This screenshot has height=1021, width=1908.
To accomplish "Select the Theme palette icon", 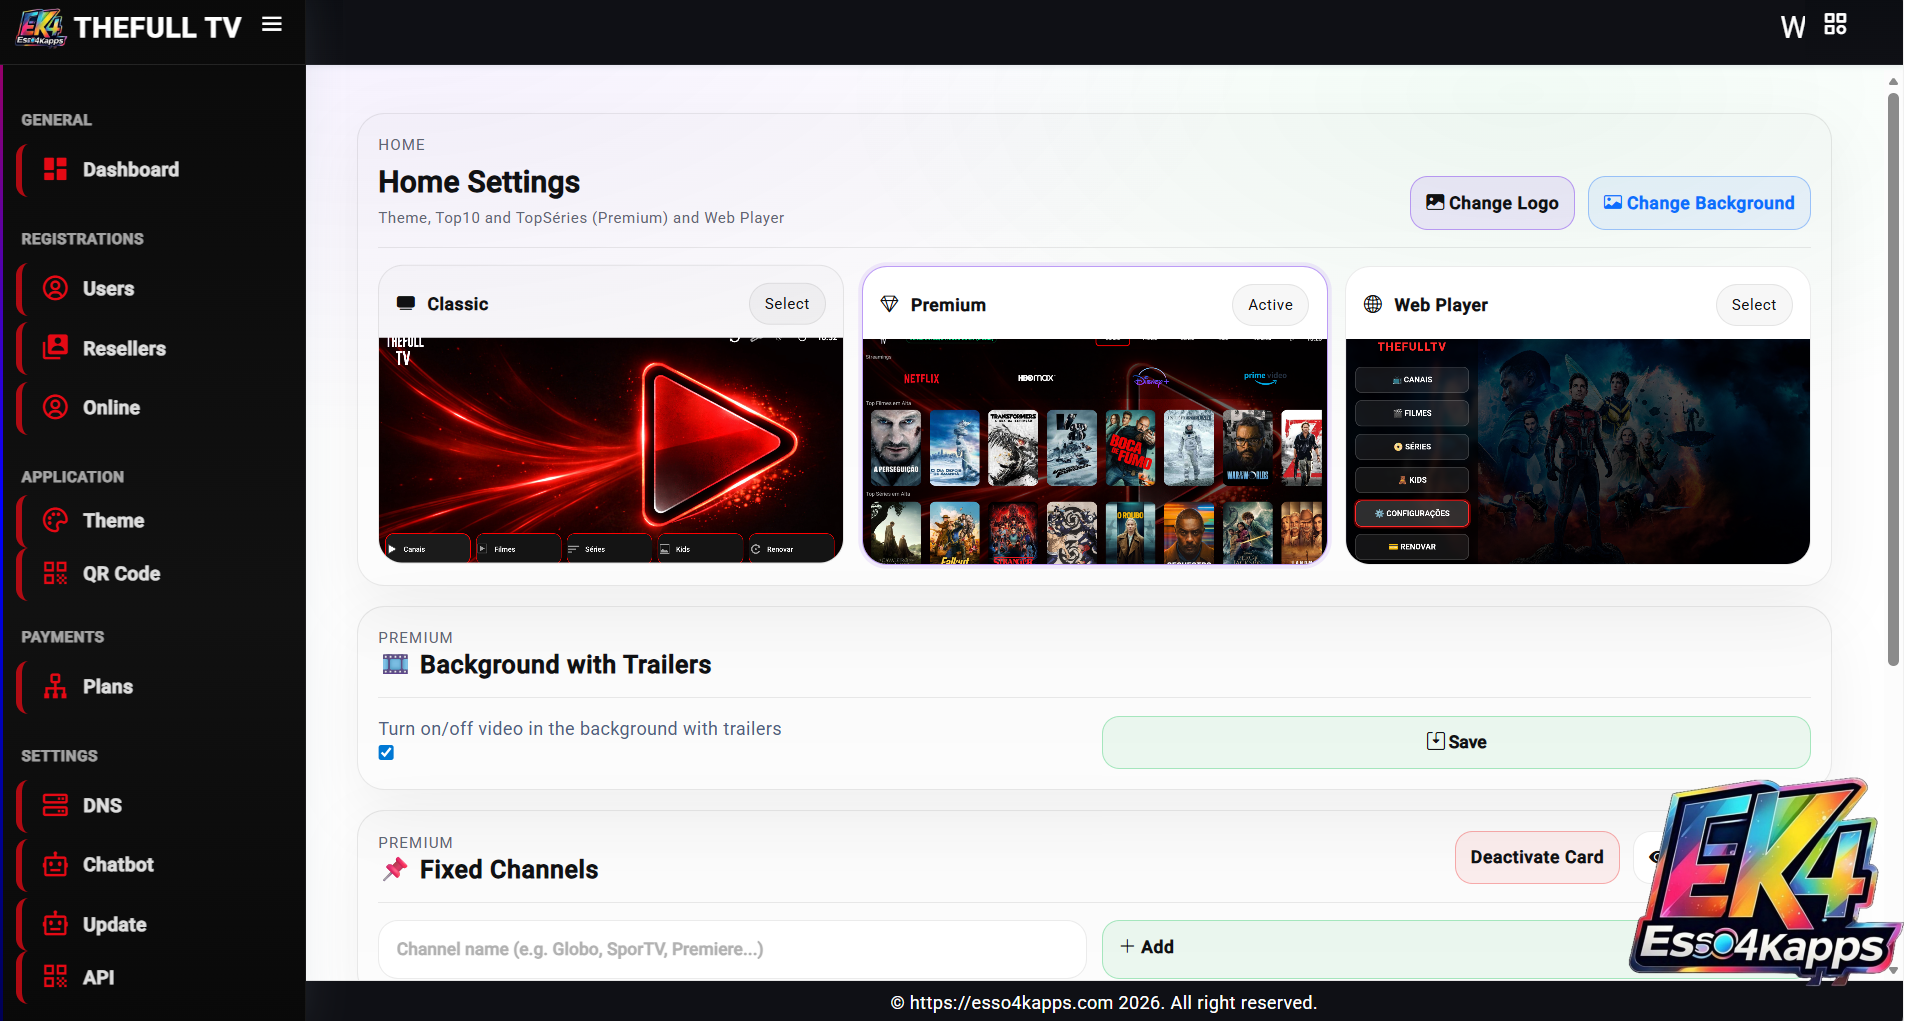I will tap(56, 520).
